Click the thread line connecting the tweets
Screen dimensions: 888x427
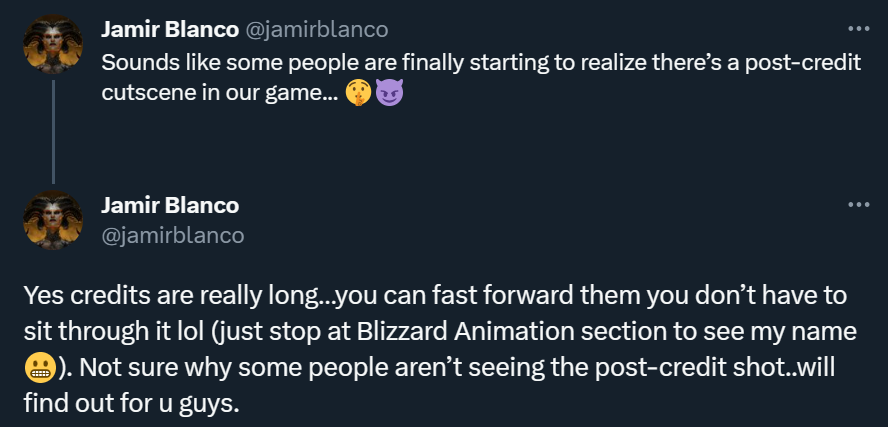[53, 130]
